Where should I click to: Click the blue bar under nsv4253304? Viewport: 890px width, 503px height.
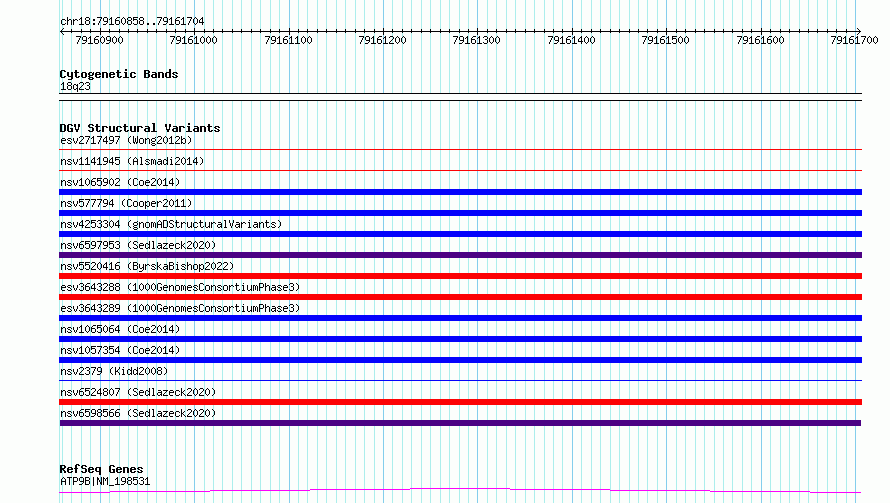(460, 234)
